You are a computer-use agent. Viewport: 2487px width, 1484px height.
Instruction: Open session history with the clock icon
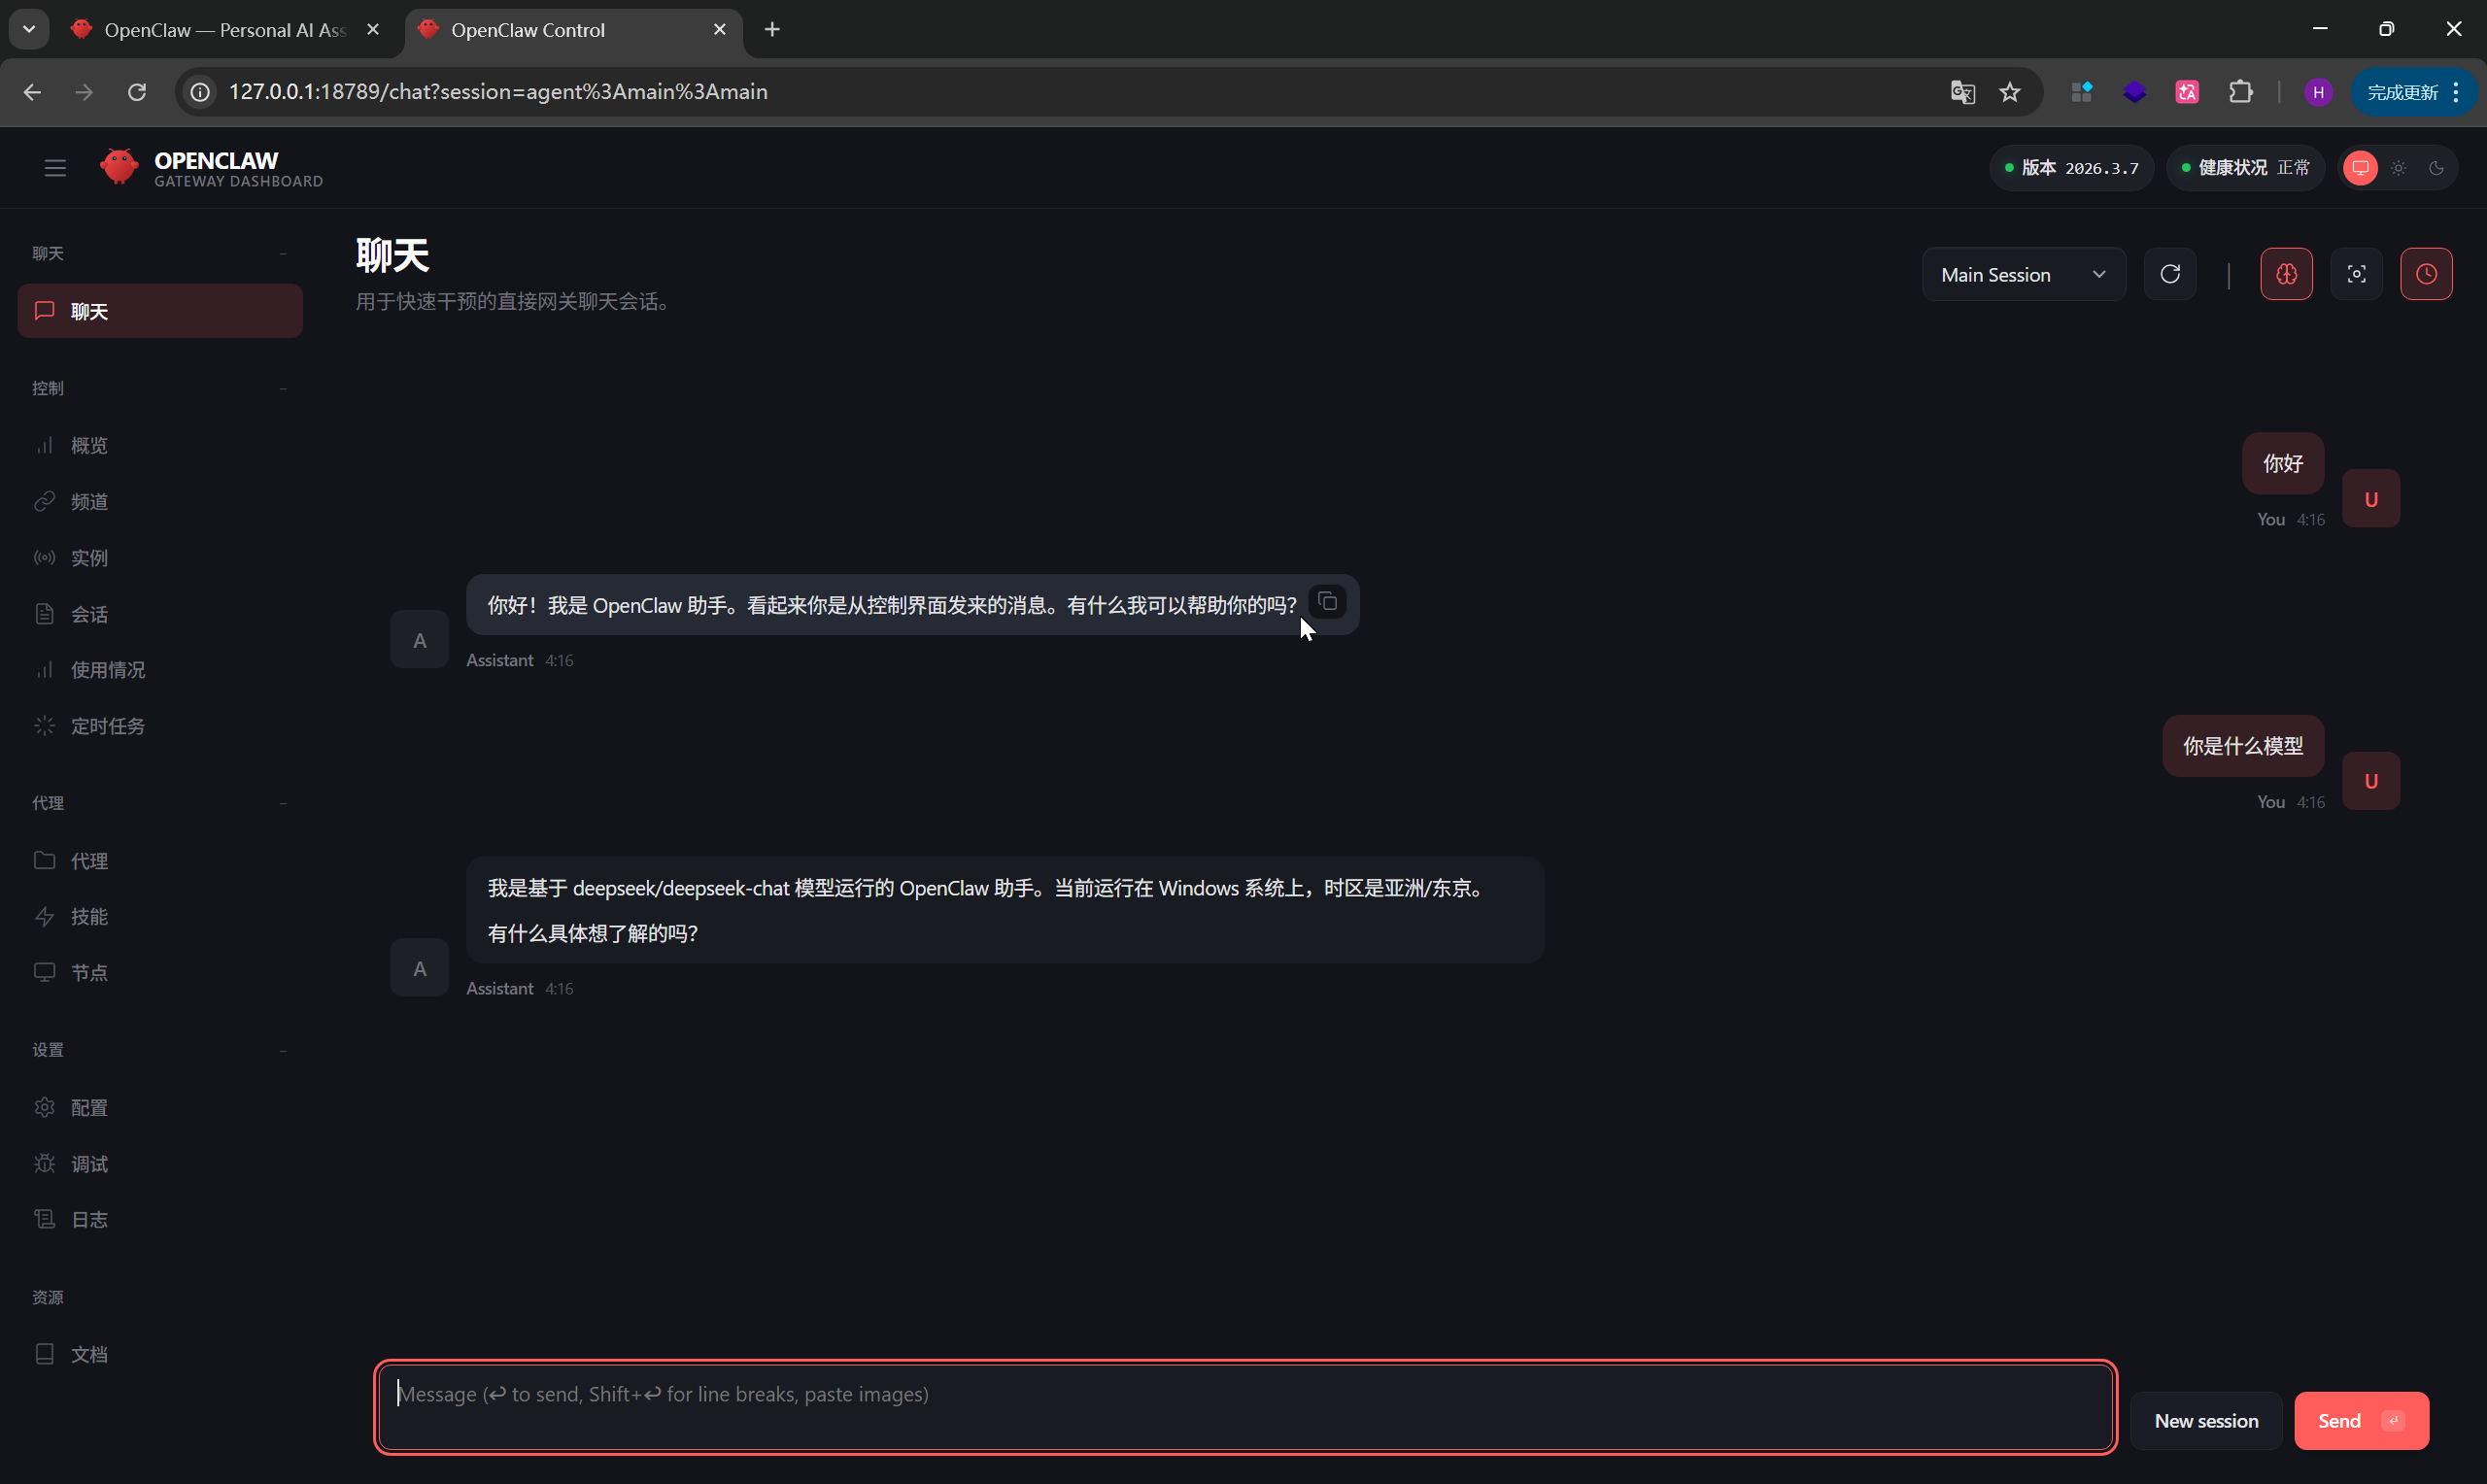(2426, 273)
